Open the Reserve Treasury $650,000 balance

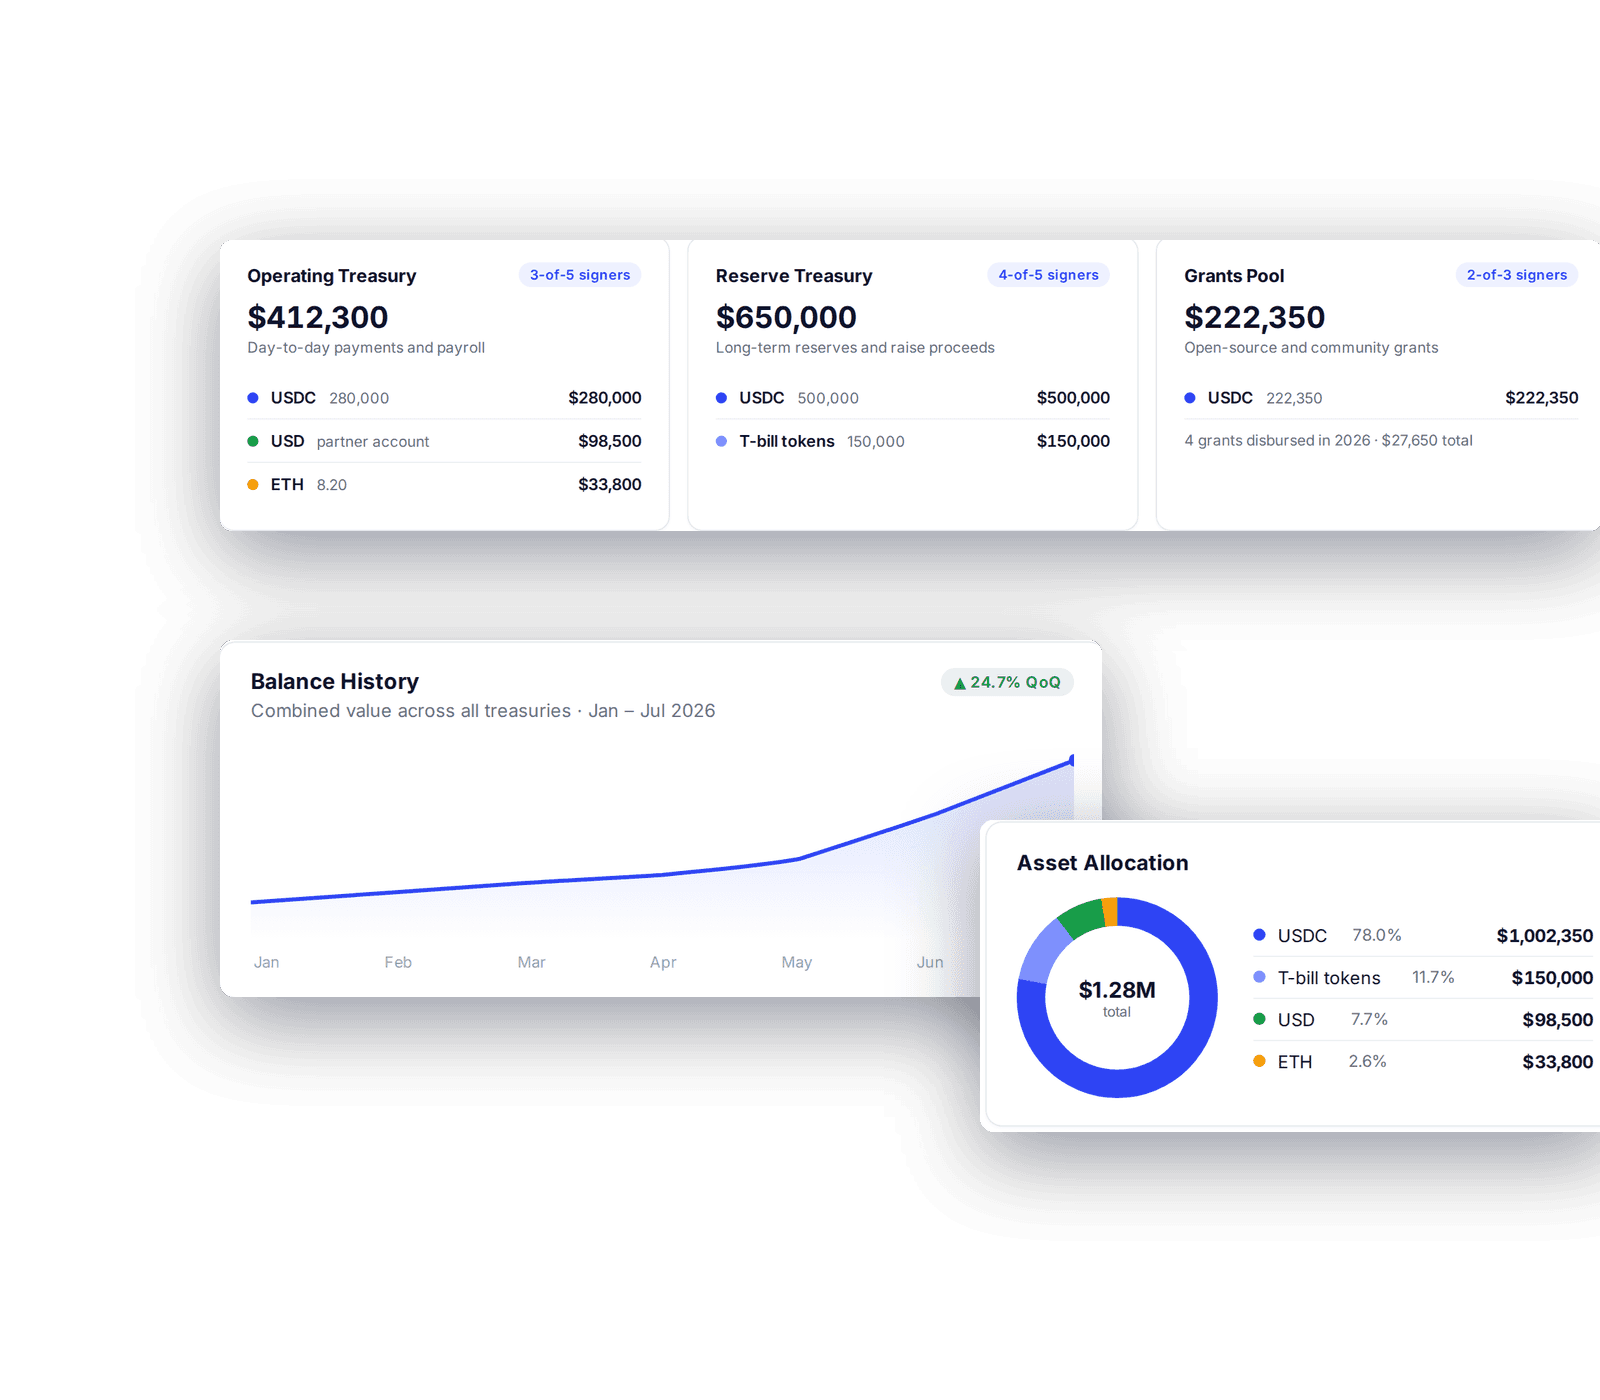(786, 317)
